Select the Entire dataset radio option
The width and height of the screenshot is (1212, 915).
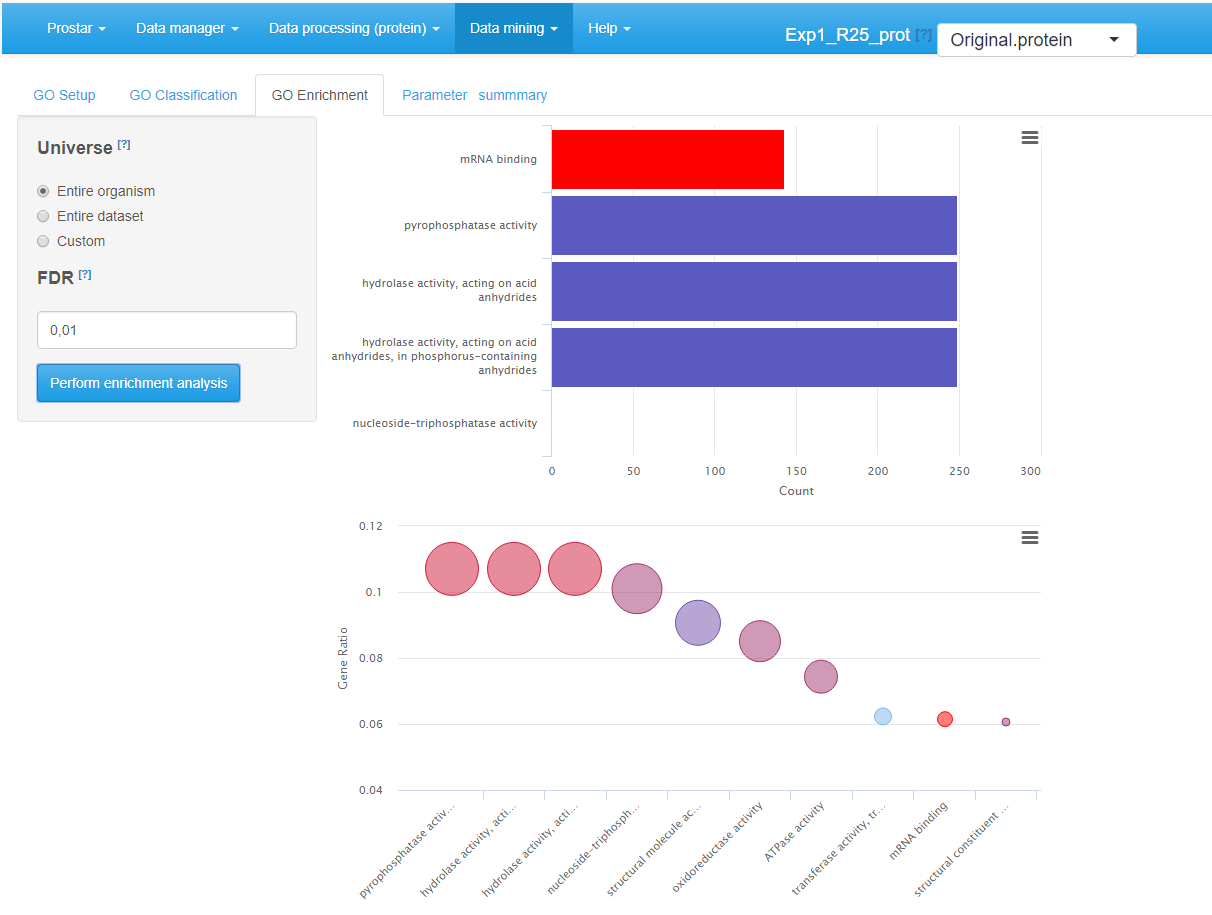point(43,216)
